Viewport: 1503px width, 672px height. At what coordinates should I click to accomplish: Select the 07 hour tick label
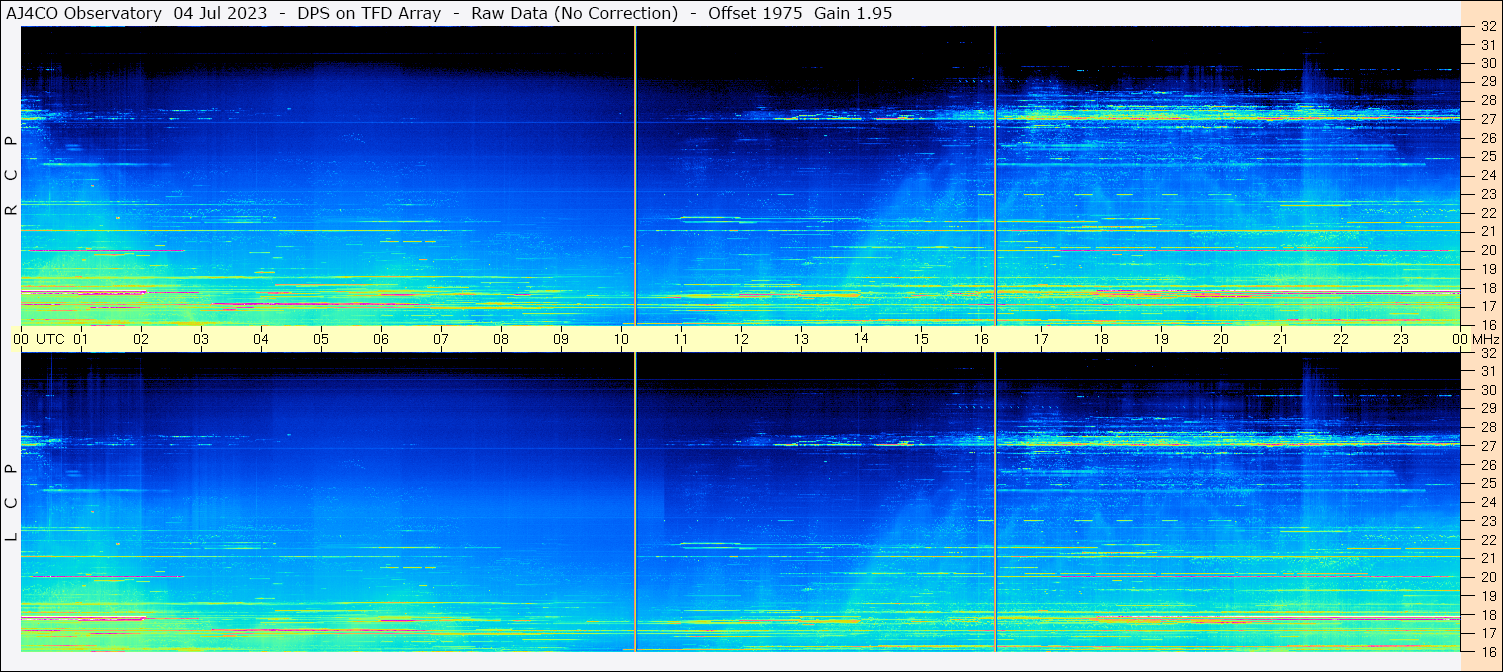[x=441, y=339]
